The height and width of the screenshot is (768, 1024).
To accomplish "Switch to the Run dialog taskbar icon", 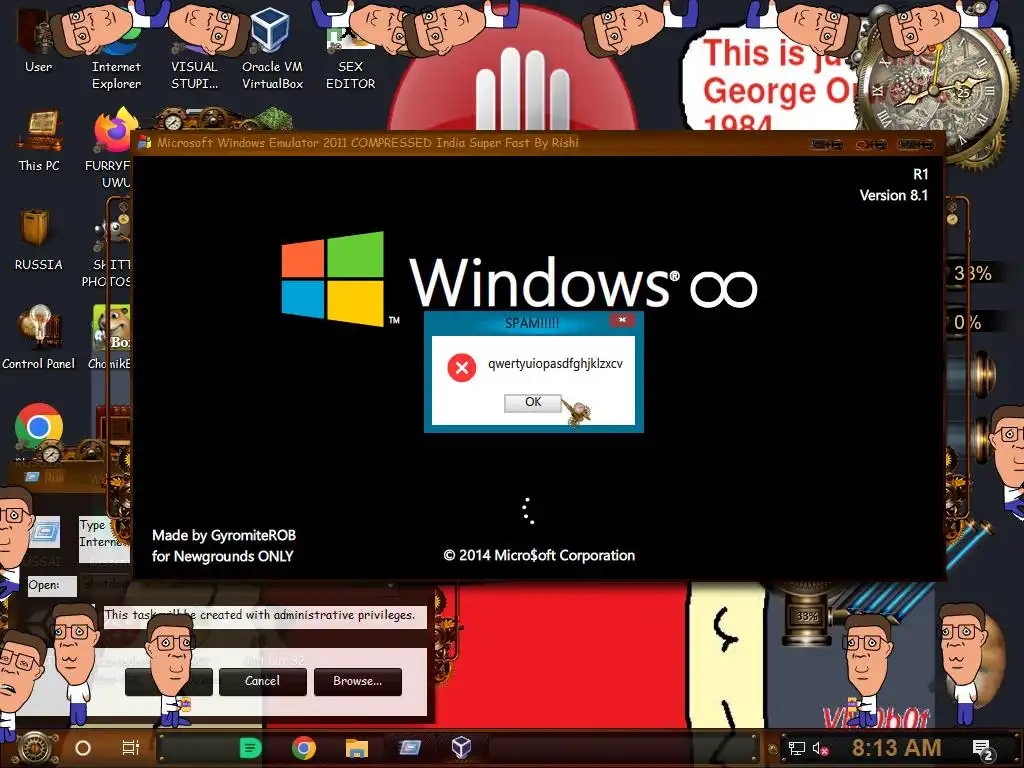I will [409, 747].
